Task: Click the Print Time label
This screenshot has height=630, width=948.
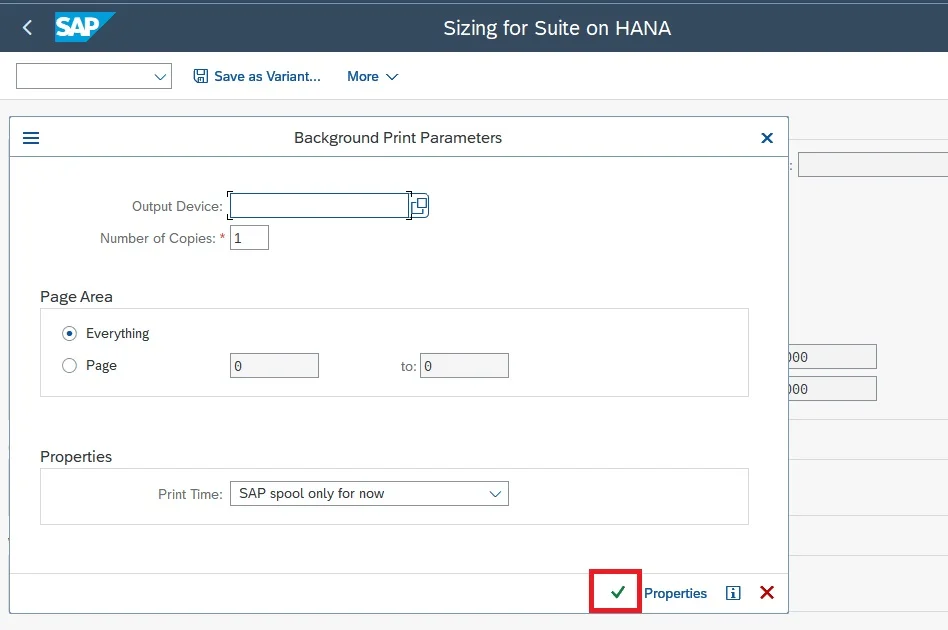Action: (x=190, y=494)
